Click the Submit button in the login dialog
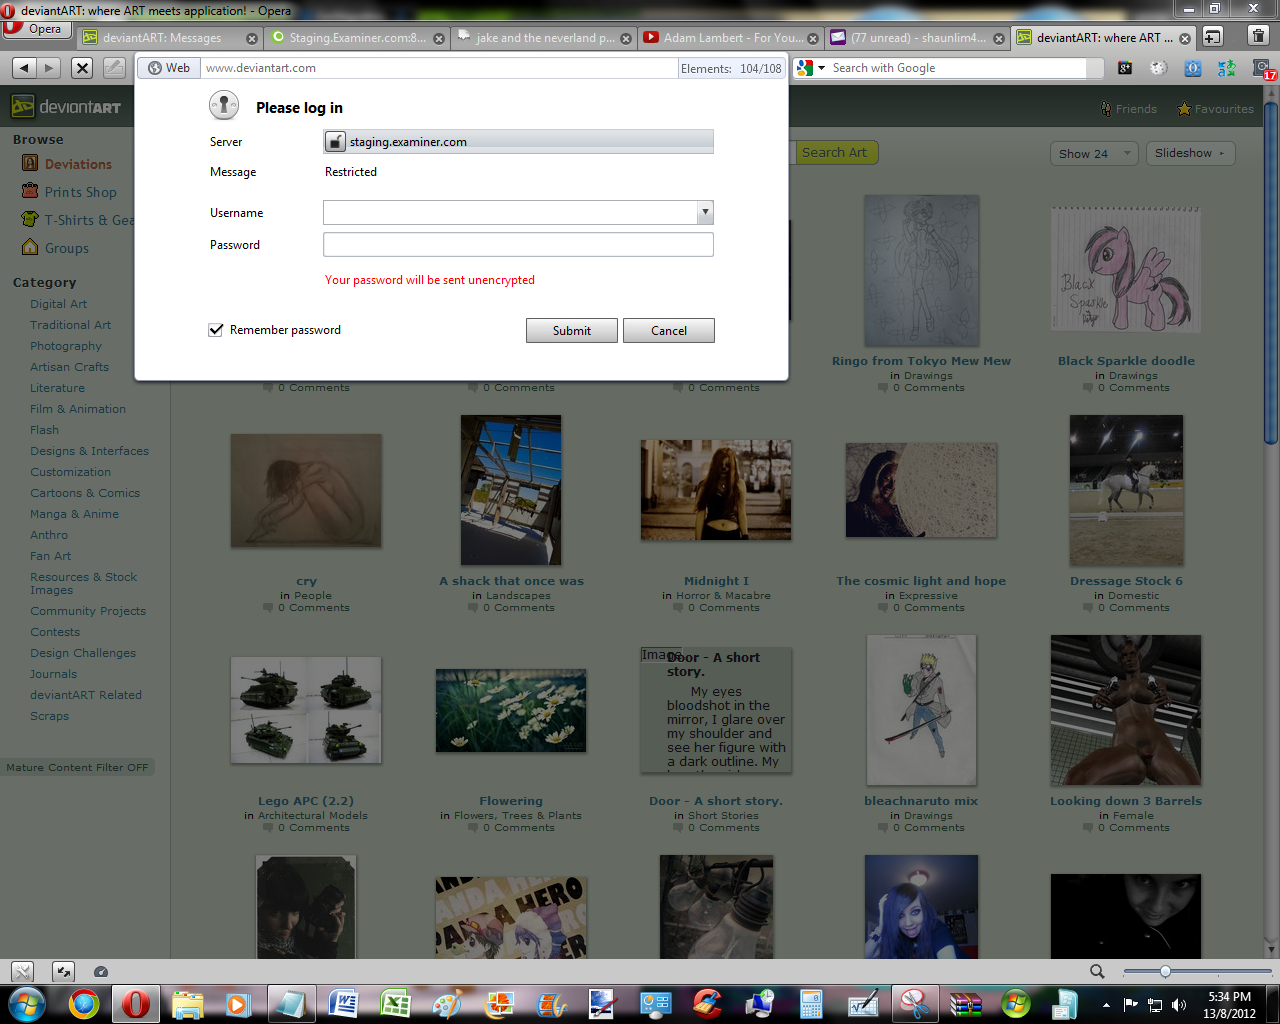This screenshot has height=1024, width=1280. pyautogui.click(x=572, y=331)
